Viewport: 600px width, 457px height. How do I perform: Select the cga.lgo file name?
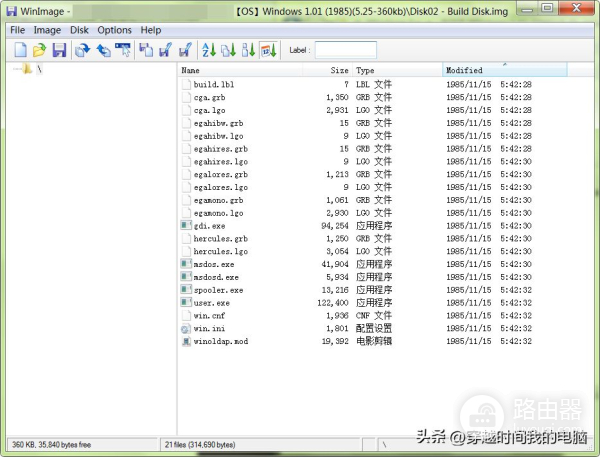click(209, 110)
